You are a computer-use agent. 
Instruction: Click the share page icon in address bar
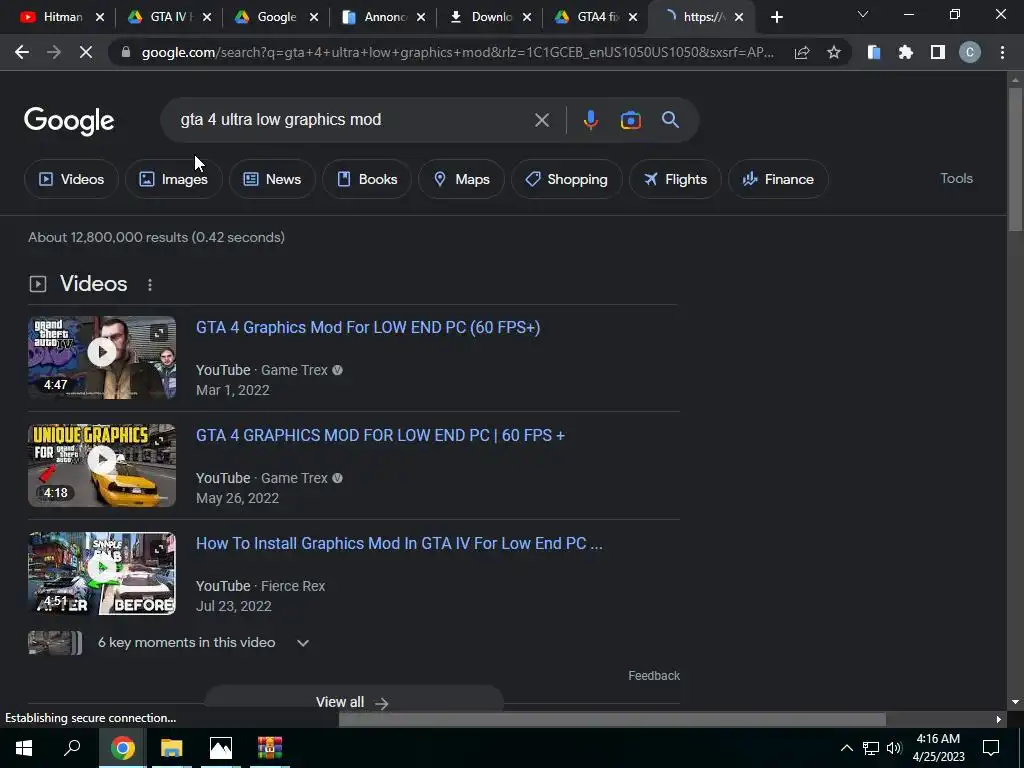click(x=802, y=52)
